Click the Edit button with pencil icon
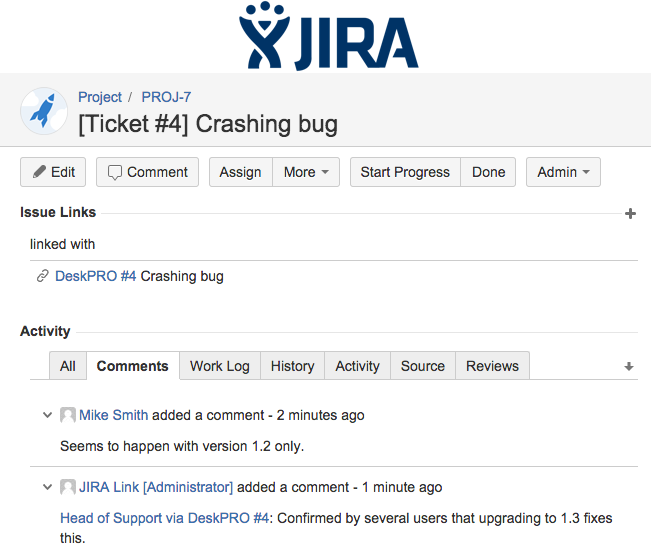This screenshot has height=557, width=651. click(x=53, y=172)
